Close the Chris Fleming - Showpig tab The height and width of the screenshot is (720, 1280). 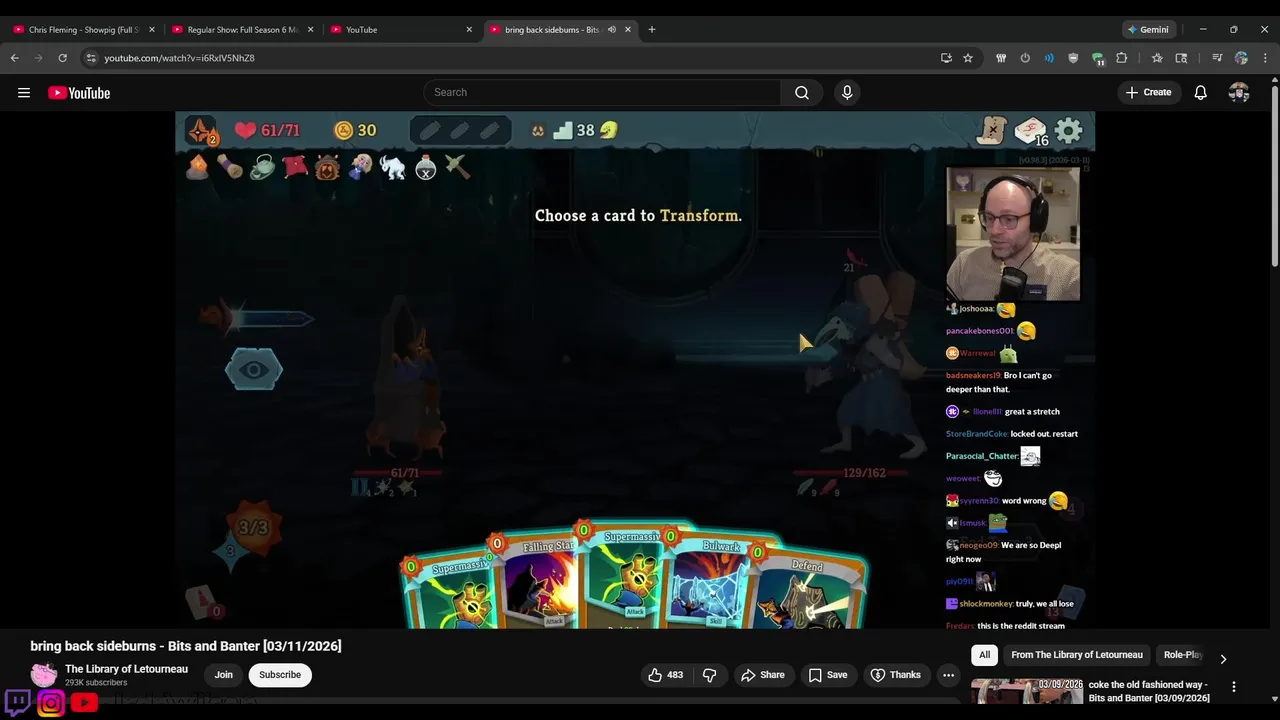click(152, 30)
